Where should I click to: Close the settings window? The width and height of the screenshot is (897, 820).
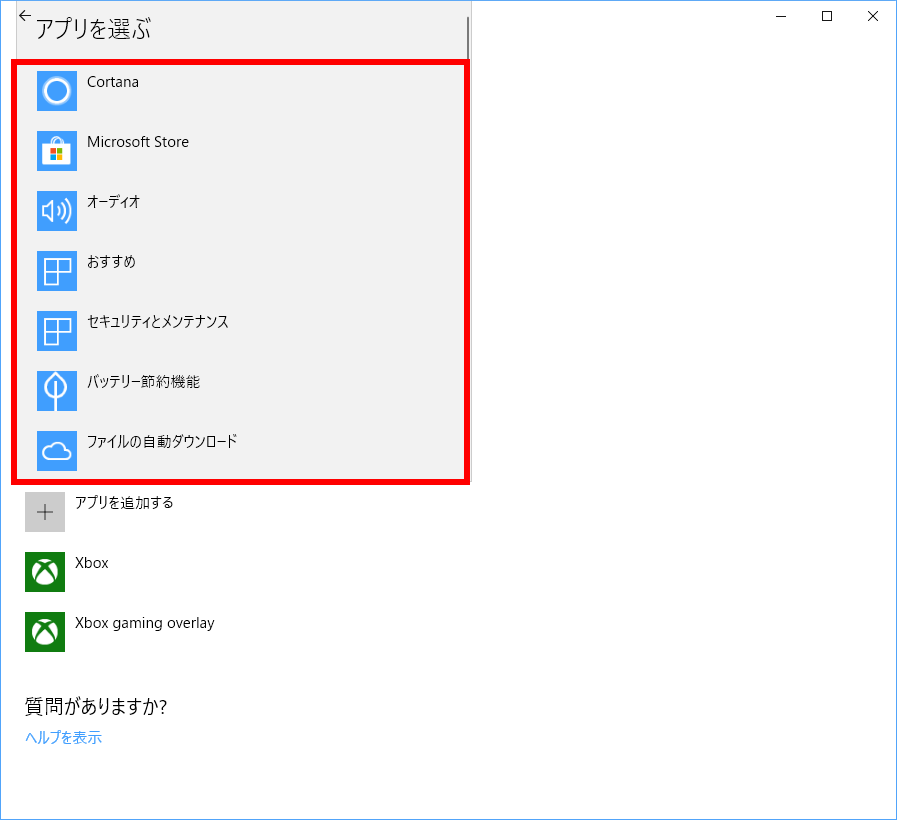pyautogui.click(x=872, y=16)
